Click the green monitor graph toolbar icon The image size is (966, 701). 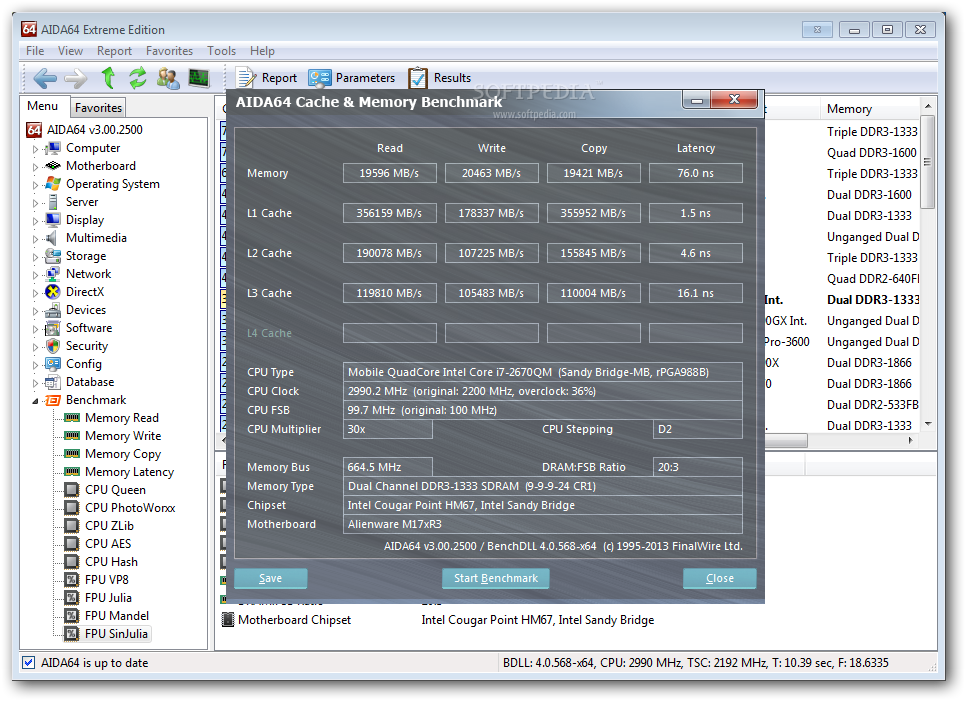click(x=199, y=78)
